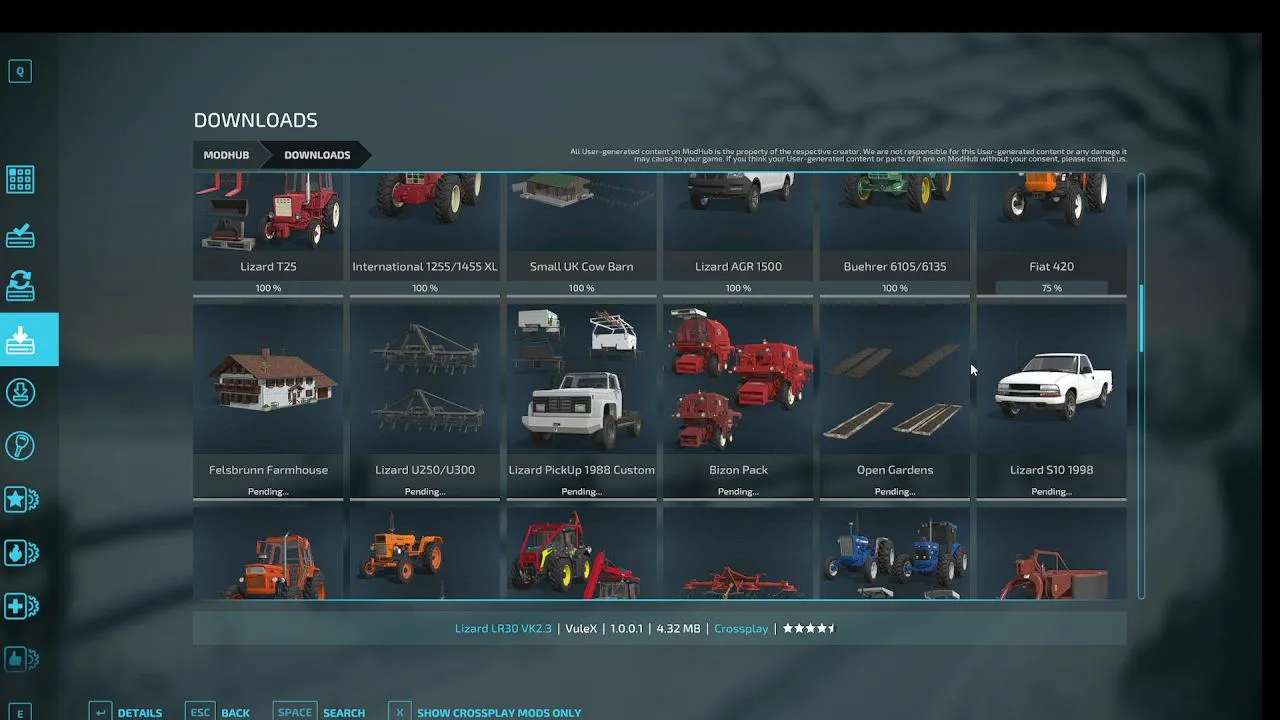Click the Crossplay label in info bar

[741, 629]
